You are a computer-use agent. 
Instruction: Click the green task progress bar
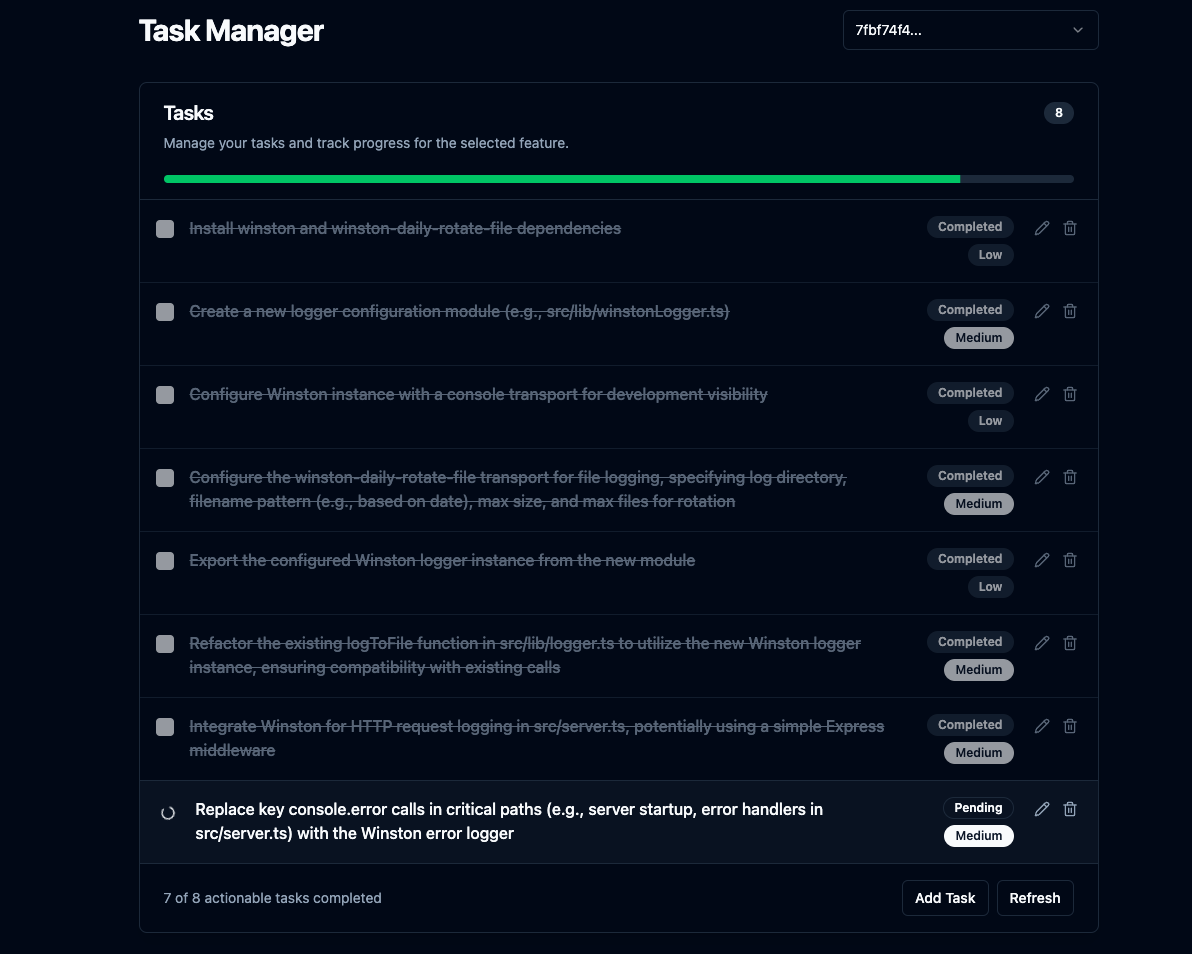562,178
